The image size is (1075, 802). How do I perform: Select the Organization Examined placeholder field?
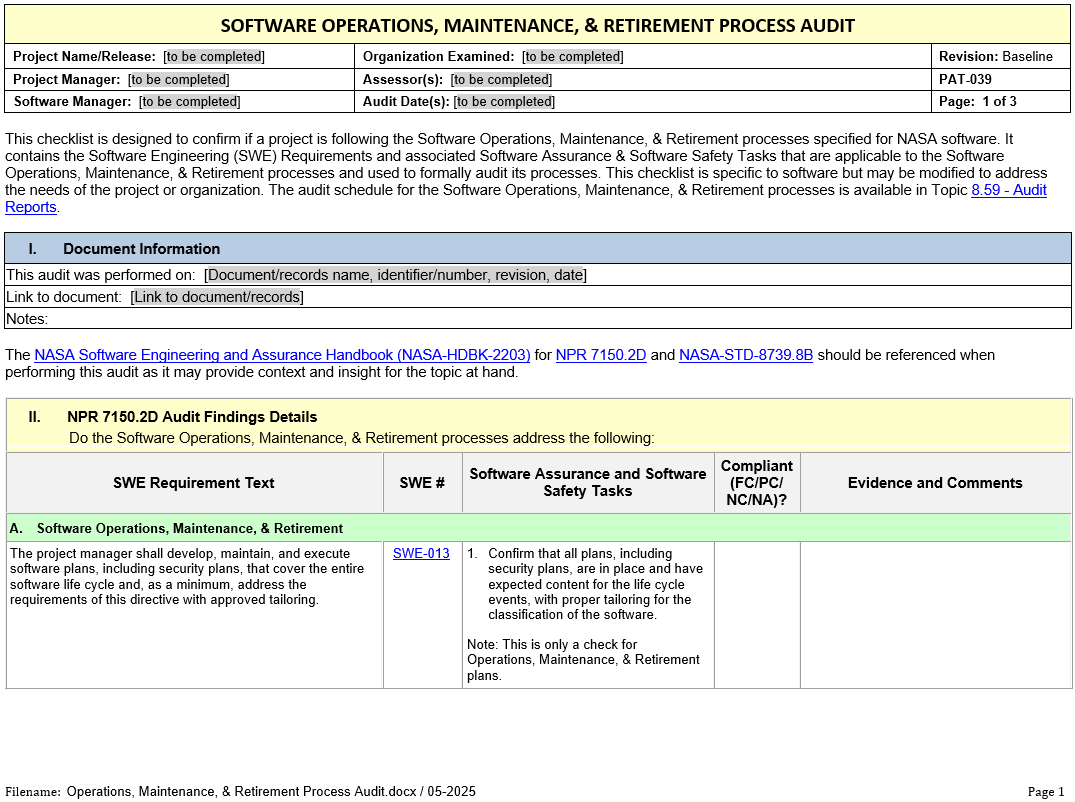[572, 57]
